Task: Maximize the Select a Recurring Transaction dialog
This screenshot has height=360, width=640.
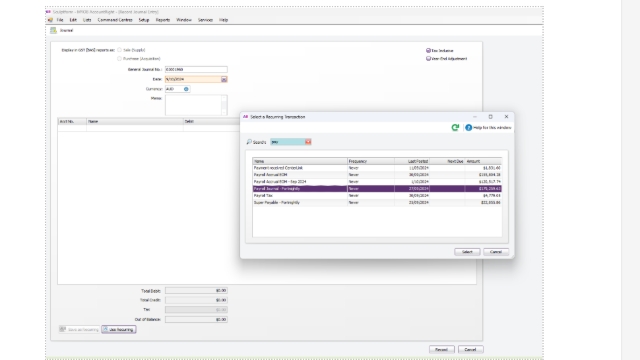Action: 491,117
